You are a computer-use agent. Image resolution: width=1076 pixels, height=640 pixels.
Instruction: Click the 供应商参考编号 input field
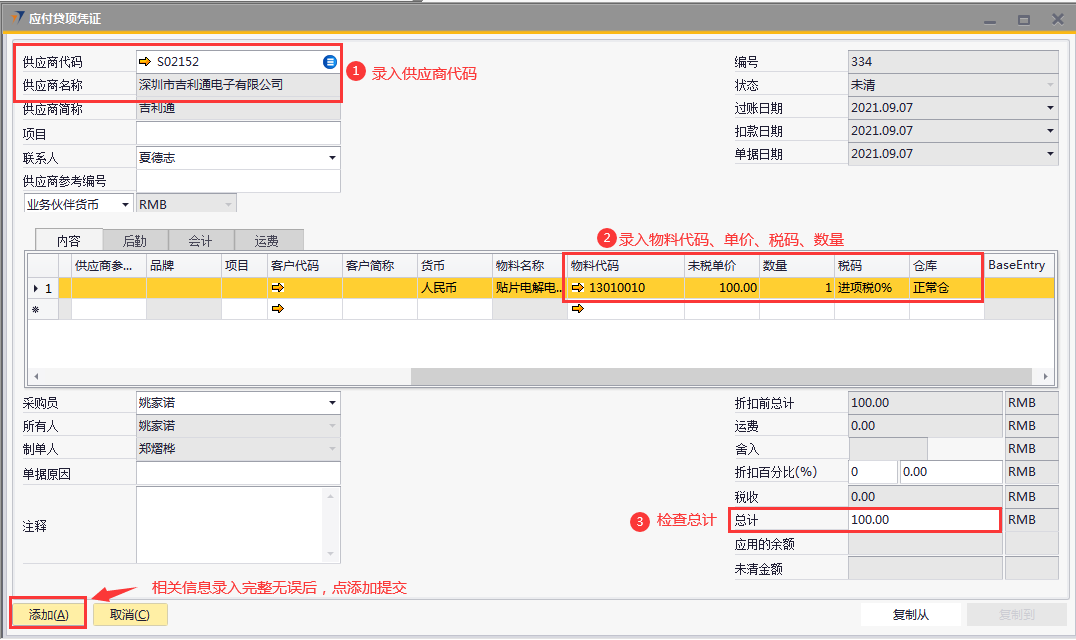pyautogui.click(x=238, y=181)
